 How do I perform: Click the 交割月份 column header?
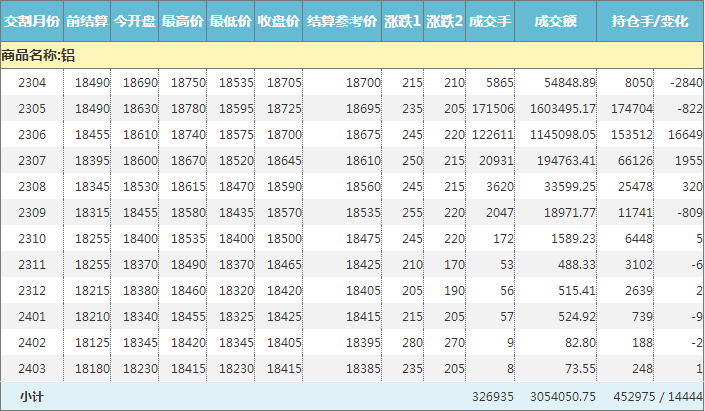click(32, 21)
